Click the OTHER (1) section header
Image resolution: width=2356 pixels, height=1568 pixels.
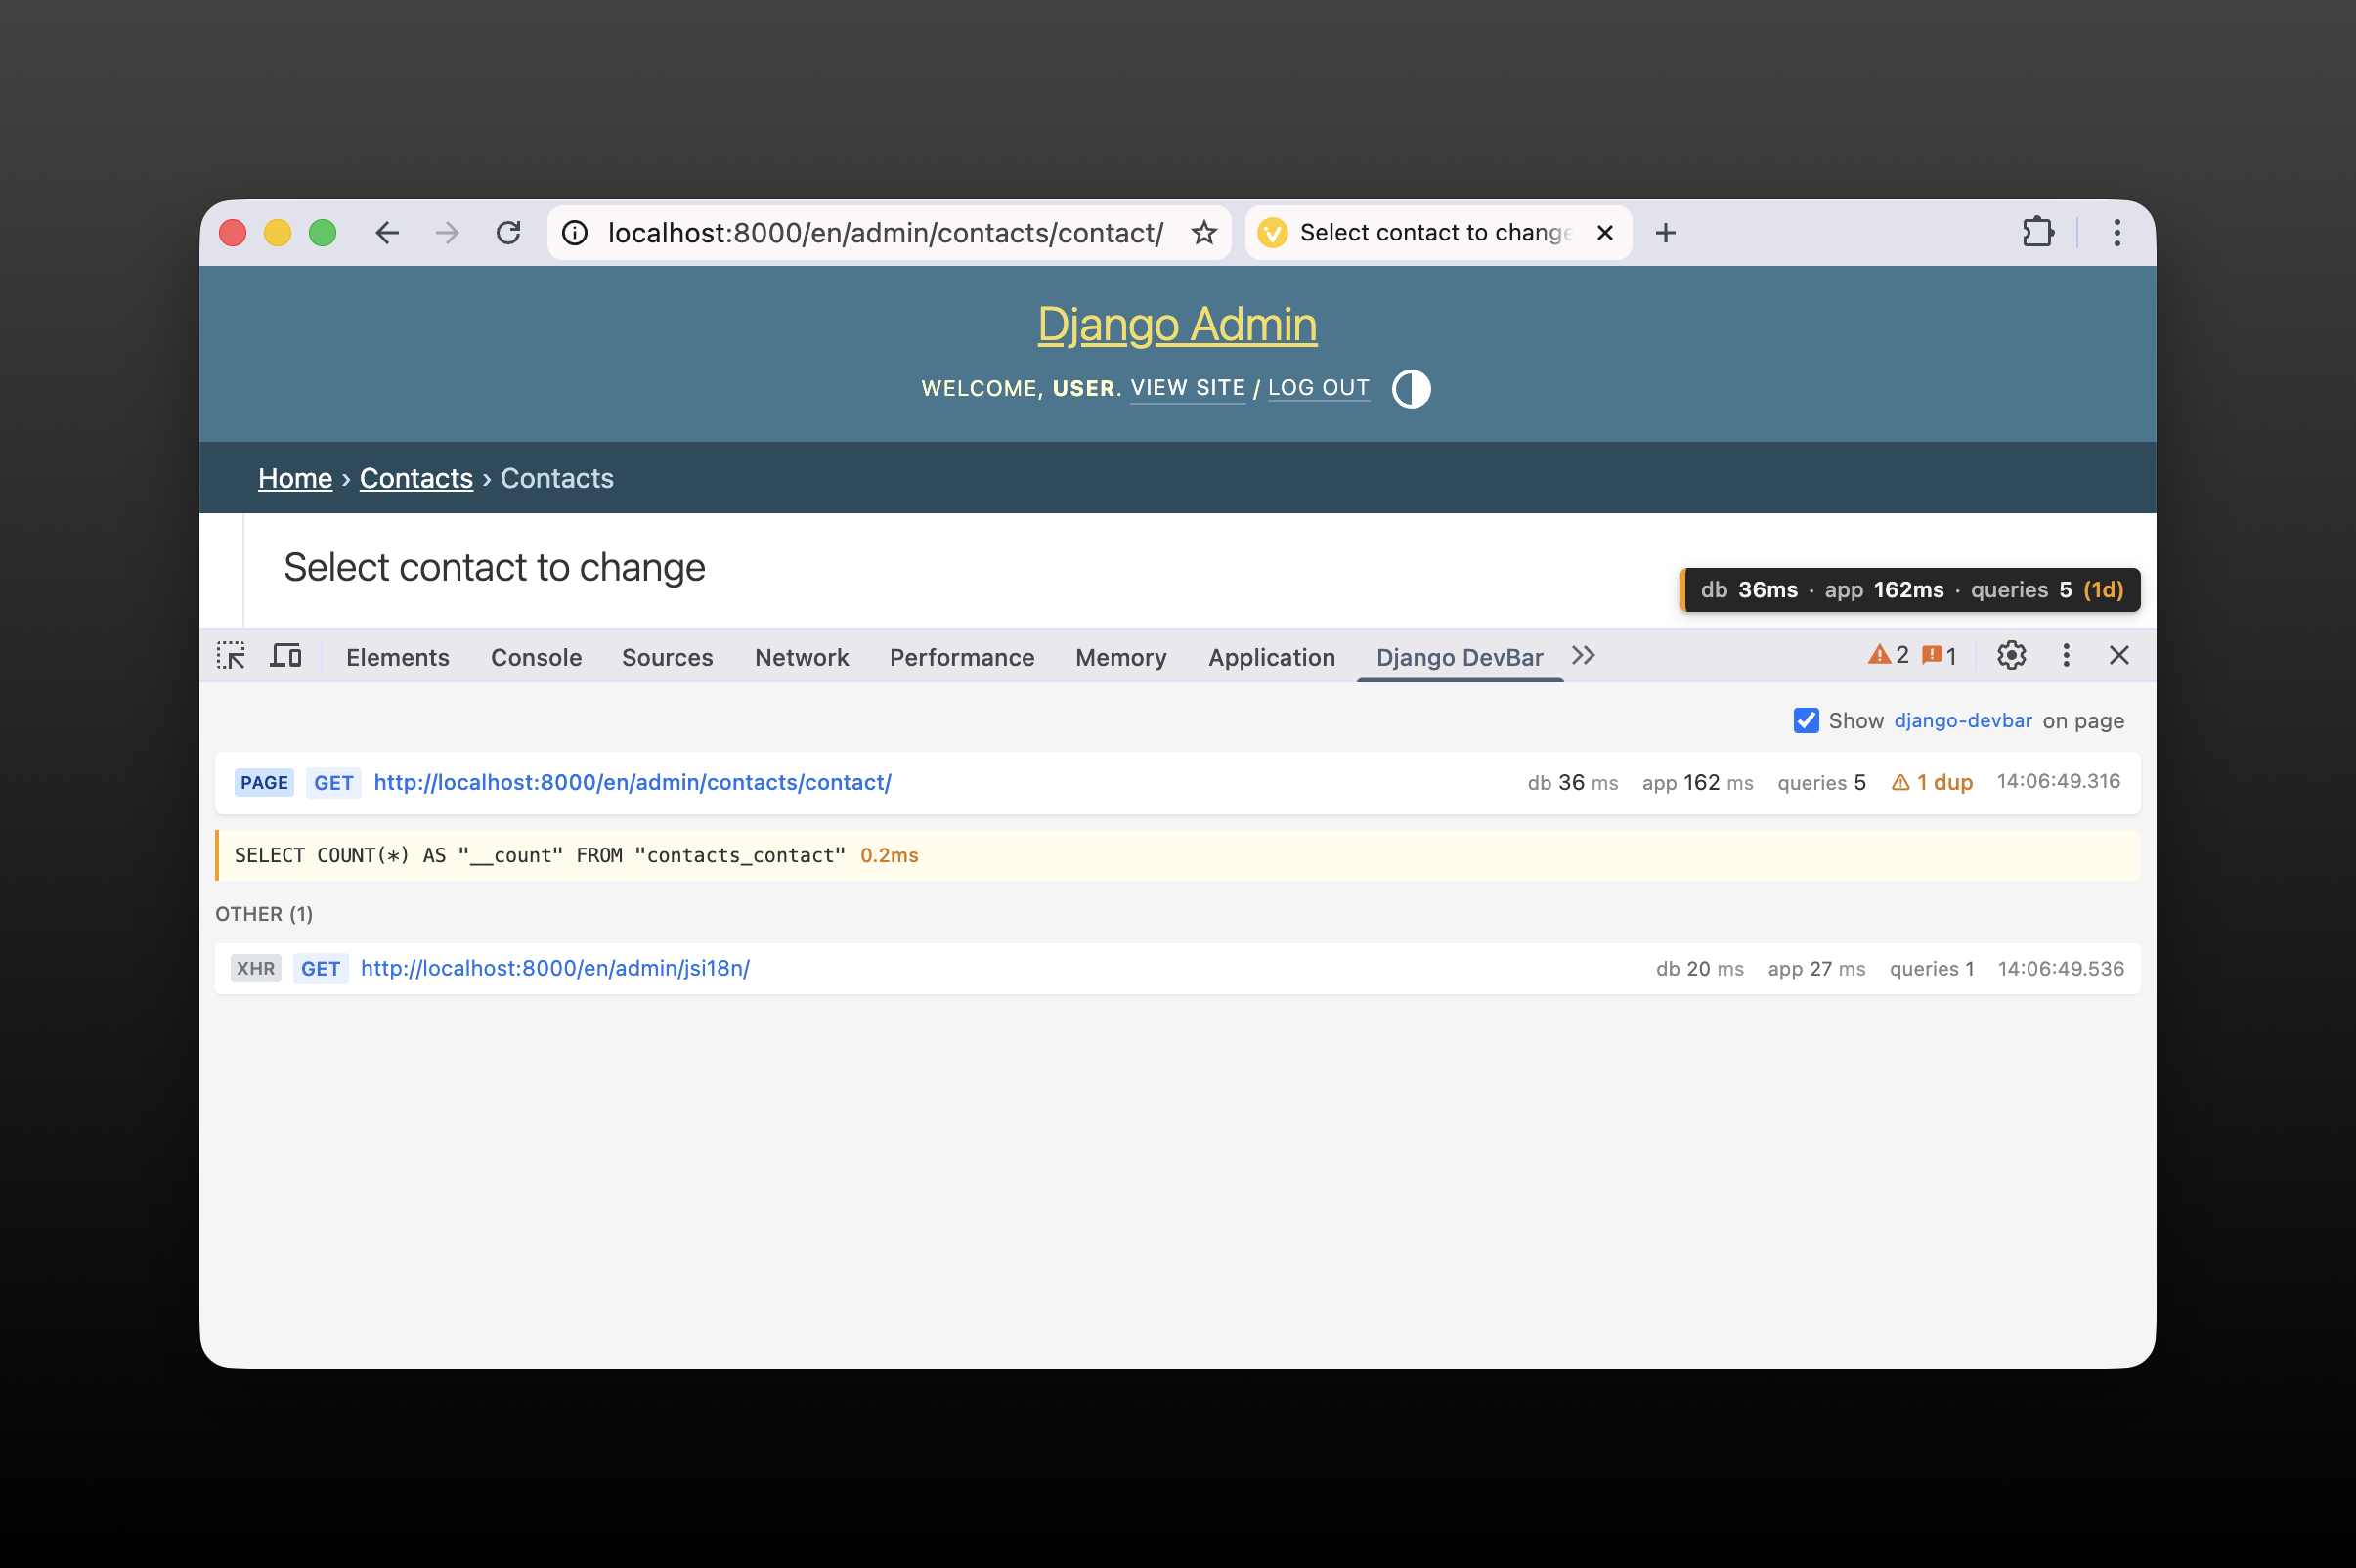point(264,914)
